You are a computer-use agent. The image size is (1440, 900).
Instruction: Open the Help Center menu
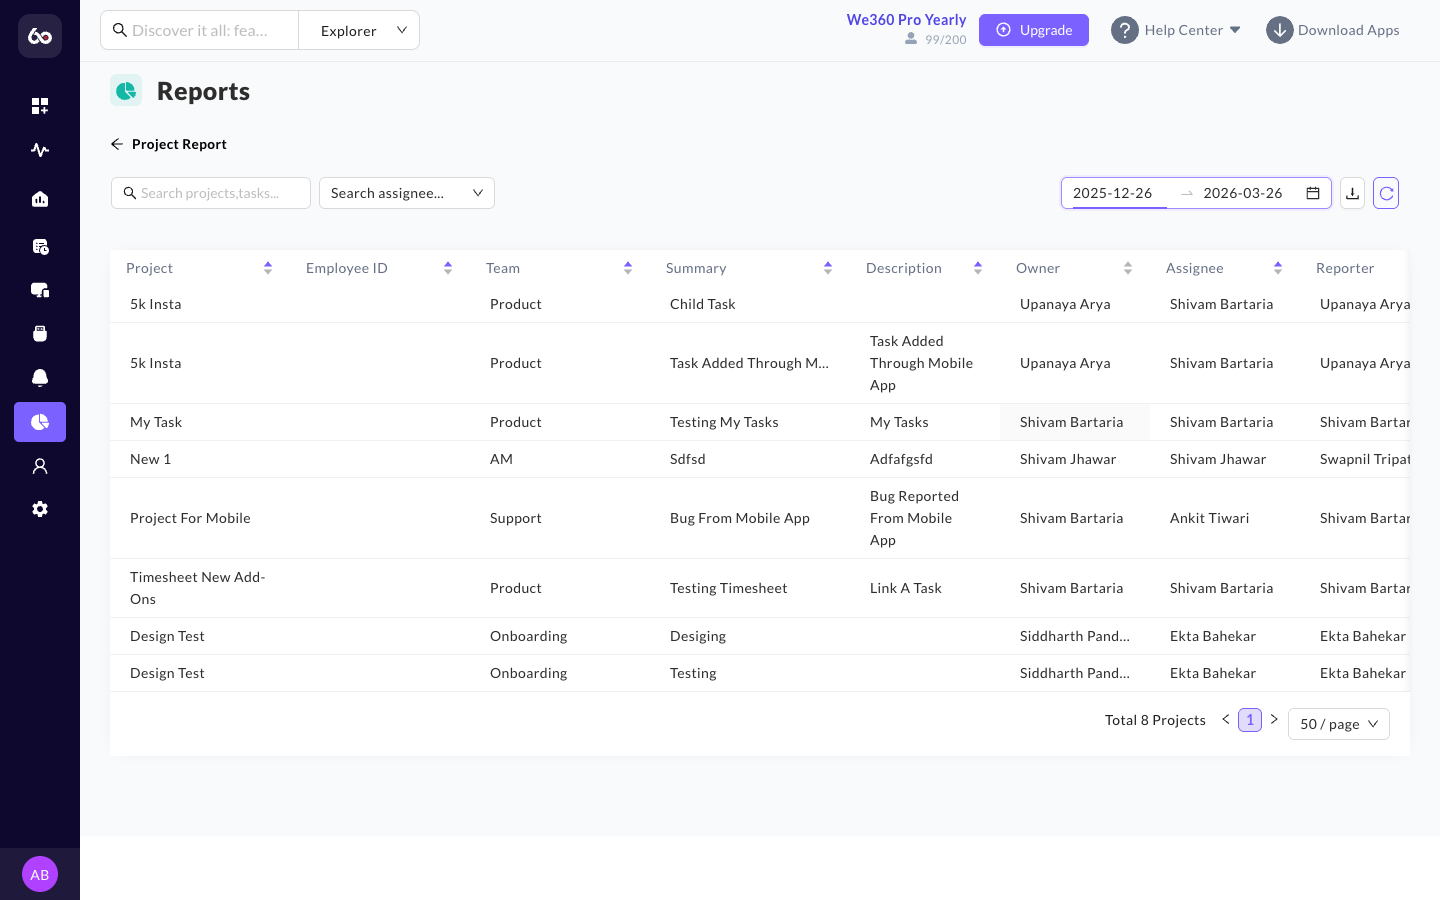pos(1176,30)
